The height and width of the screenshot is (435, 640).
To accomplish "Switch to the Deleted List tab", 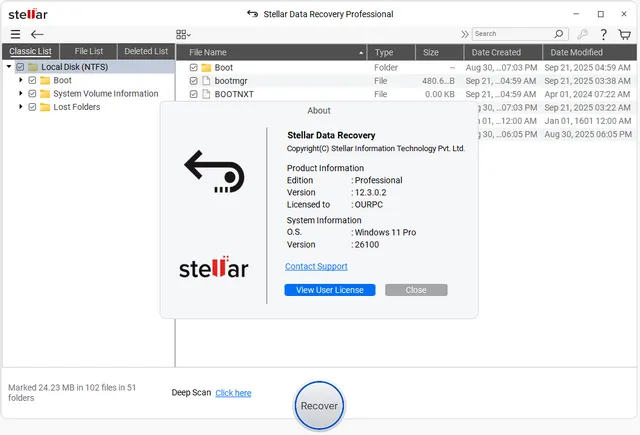I will point(146,51).
